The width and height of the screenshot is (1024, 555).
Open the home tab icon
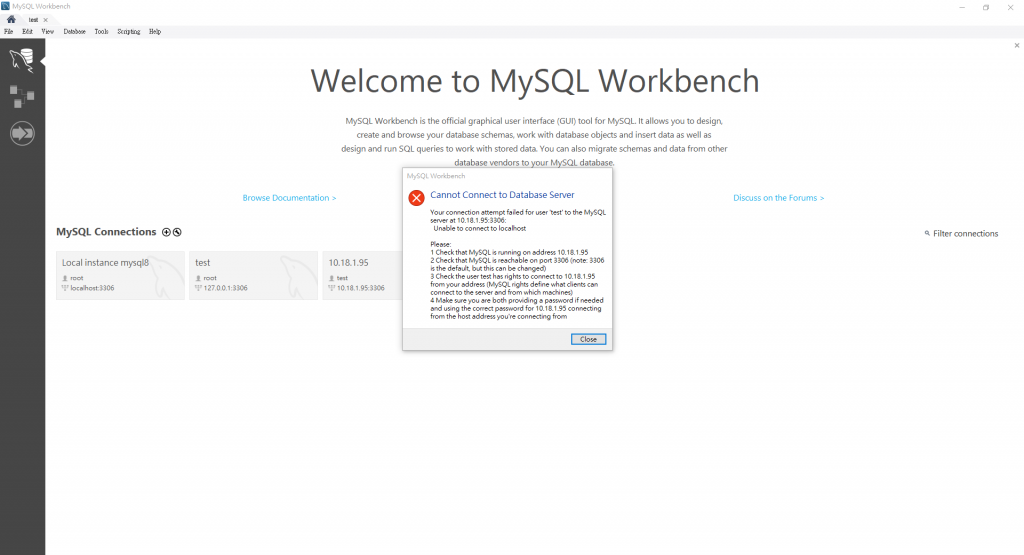[x=11, y=20]
